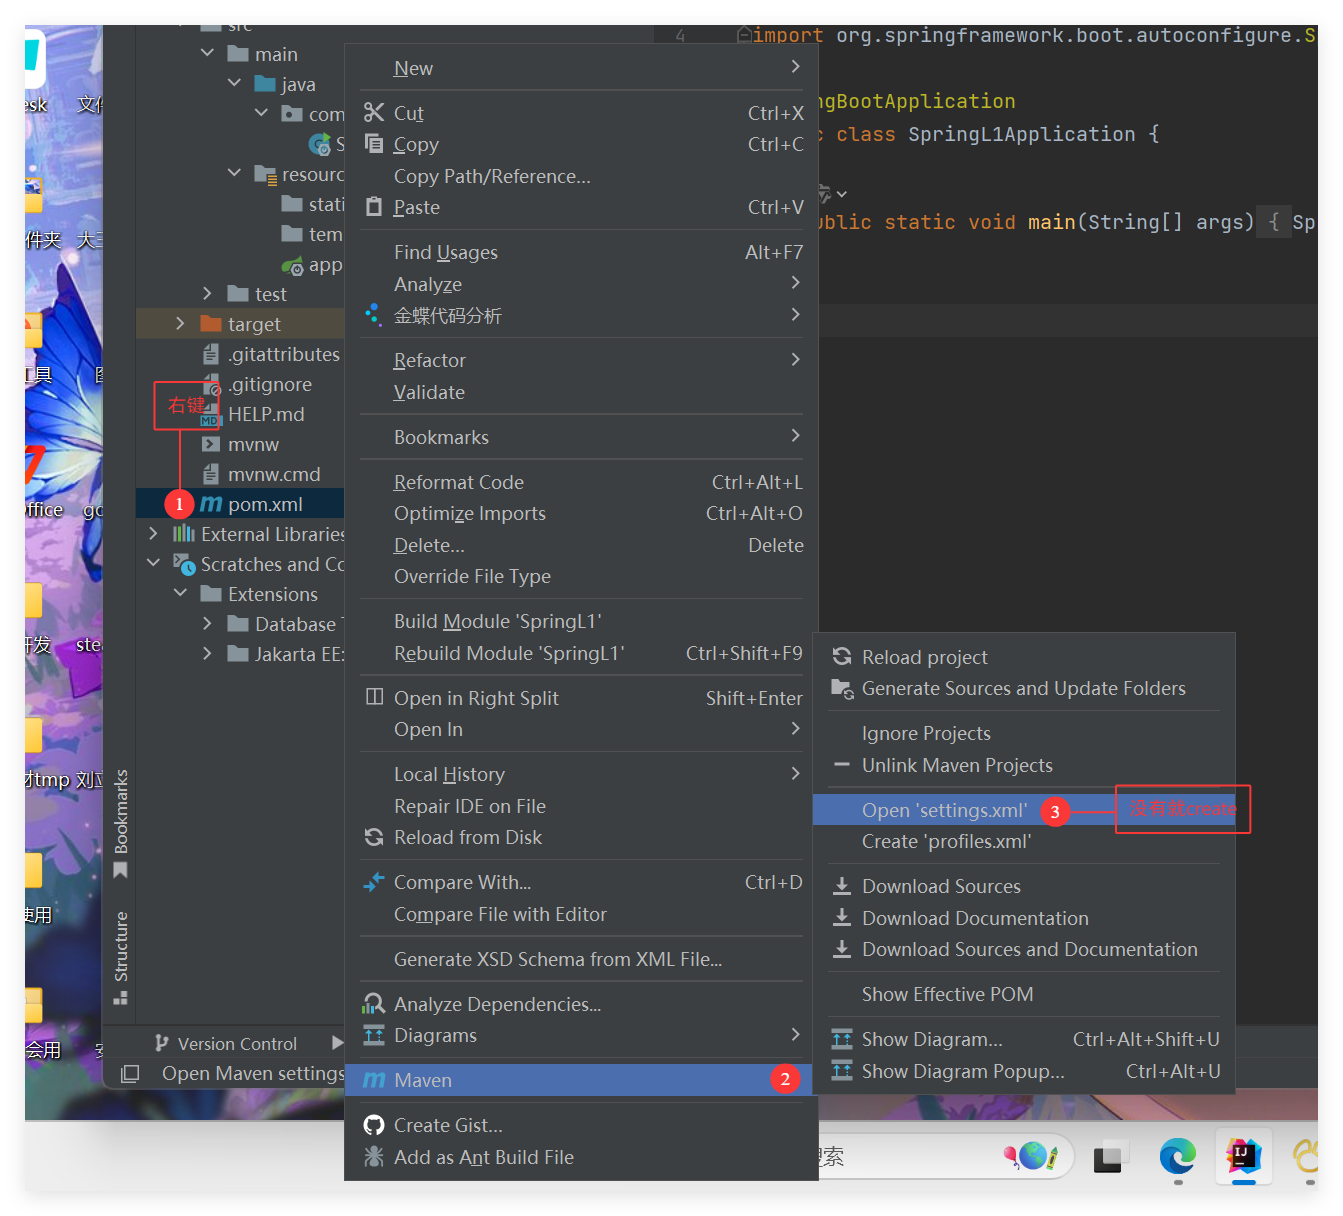
Task: Click the Diagrams icon
Action: 374,1035
